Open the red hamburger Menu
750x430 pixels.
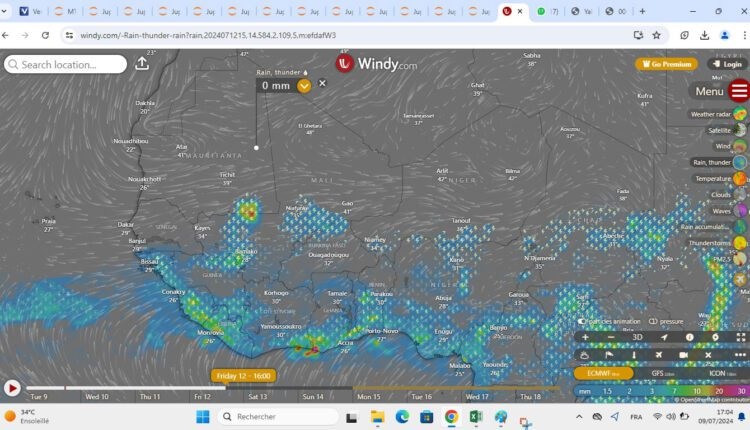point(739,91)
